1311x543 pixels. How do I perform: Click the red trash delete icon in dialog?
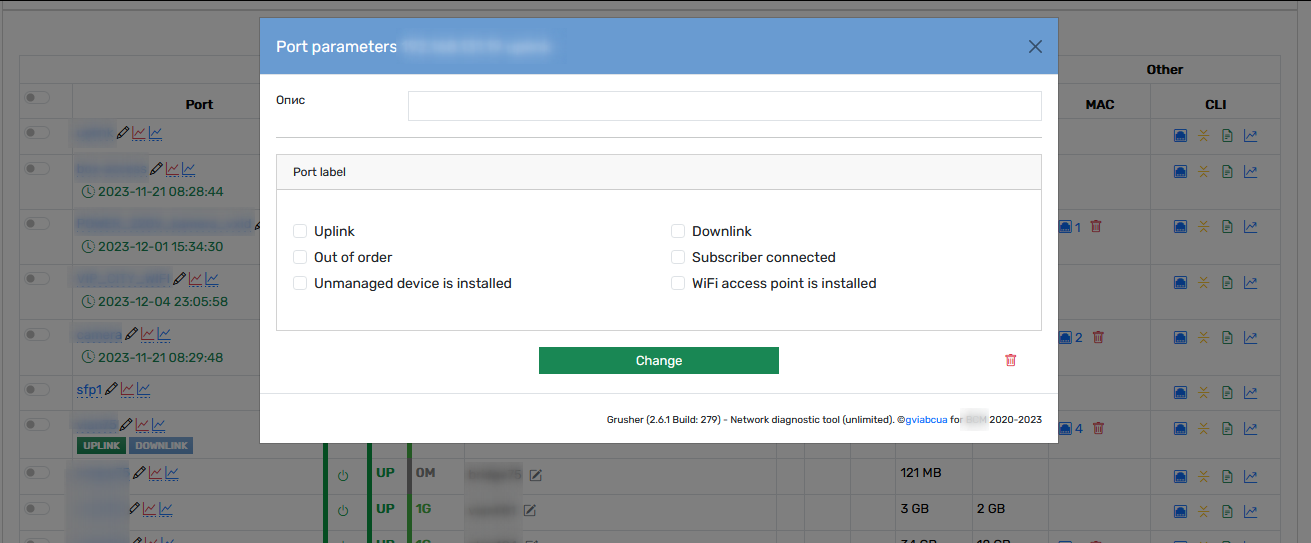1010,360
